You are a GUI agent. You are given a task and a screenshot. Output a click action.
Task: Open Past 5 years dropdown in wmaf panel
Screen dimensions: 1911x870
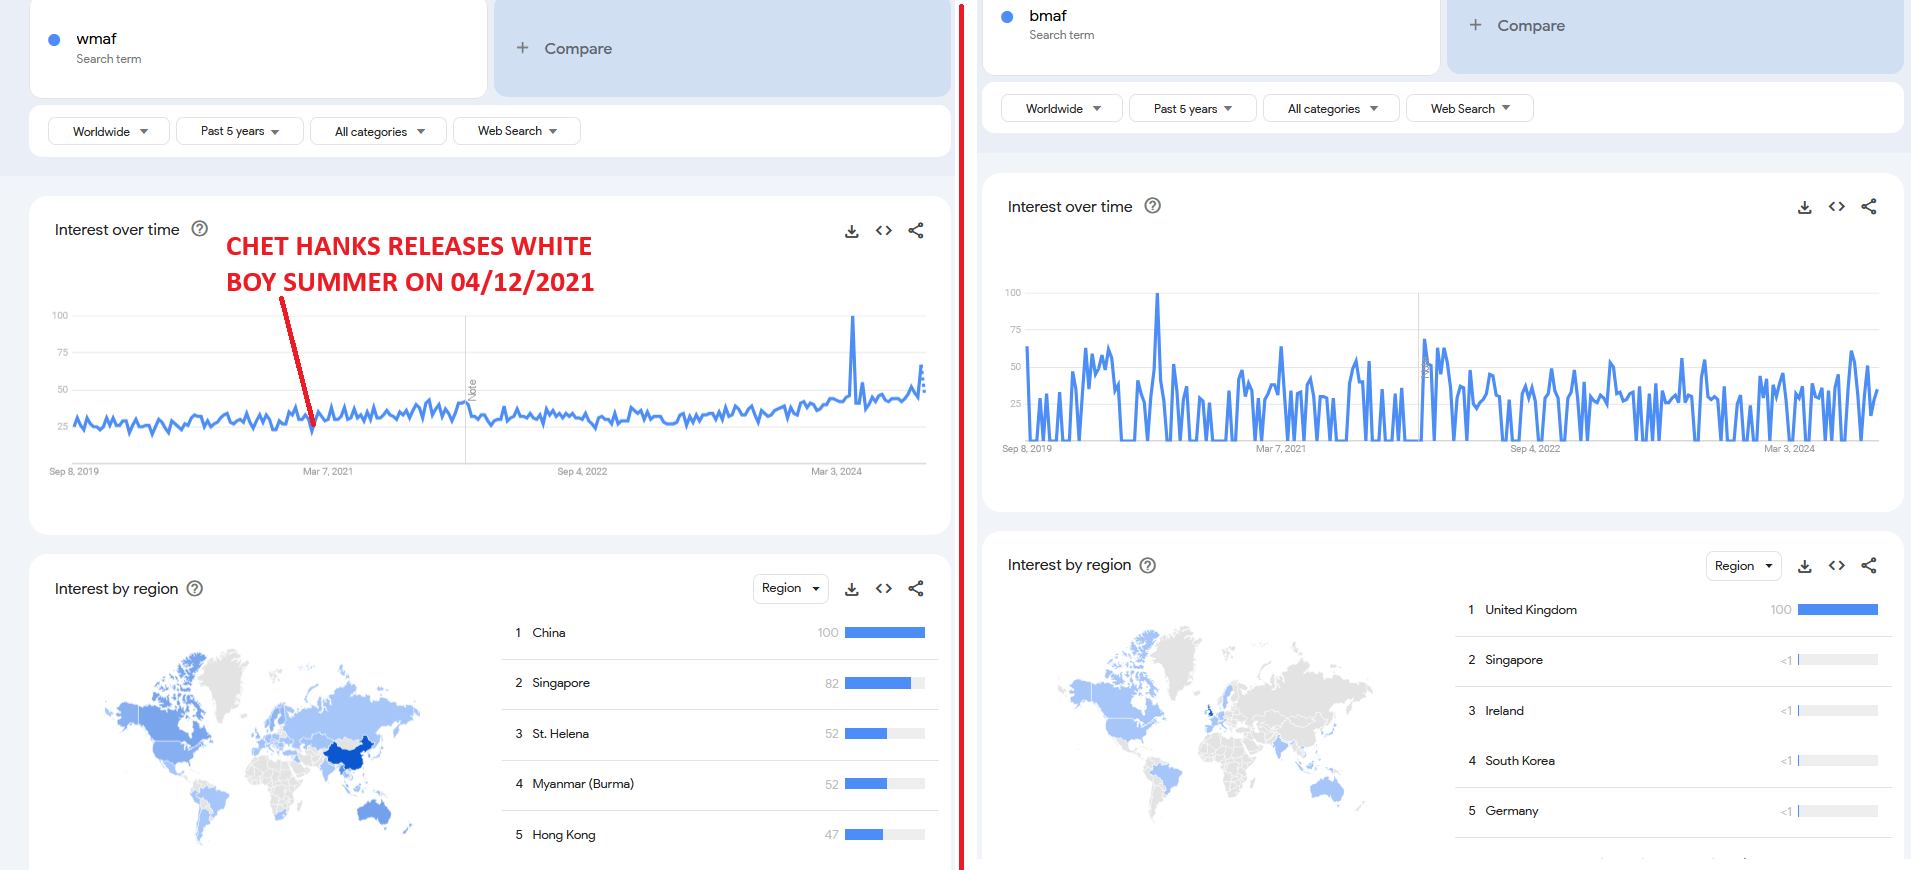[240, 131]
